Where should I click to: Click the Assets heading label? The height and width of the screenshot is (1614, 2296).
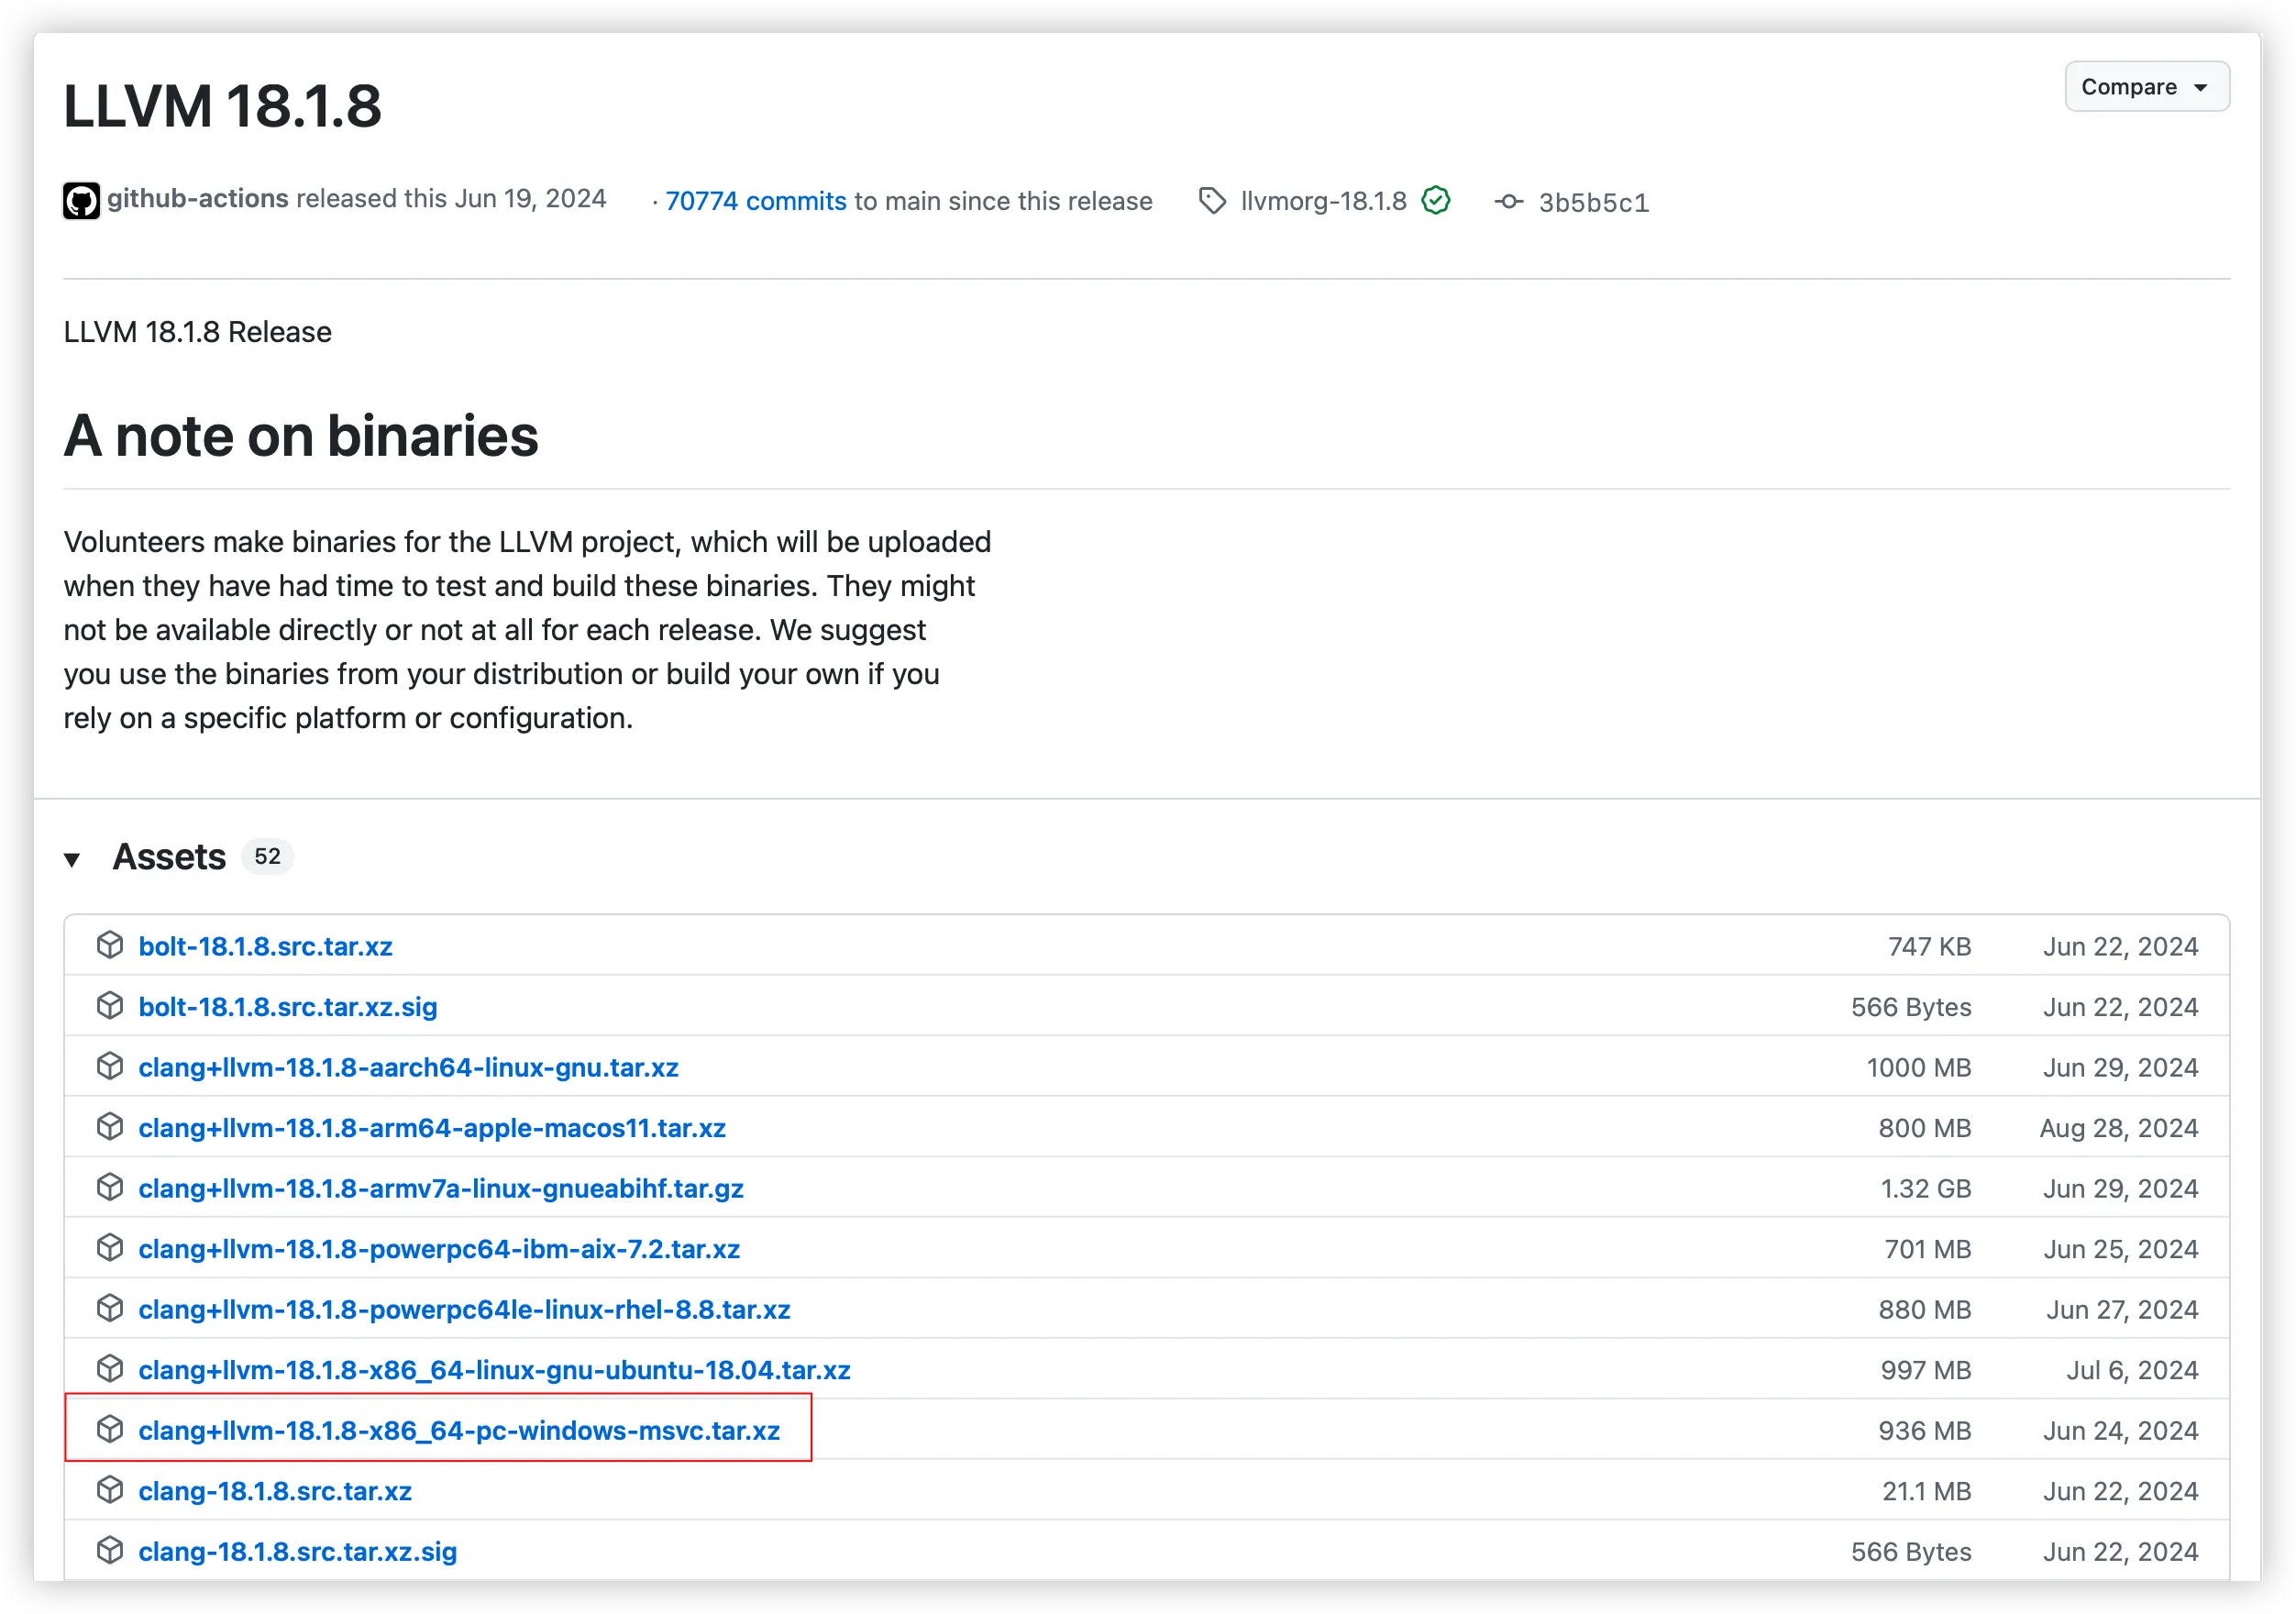(x=169, y=857)
